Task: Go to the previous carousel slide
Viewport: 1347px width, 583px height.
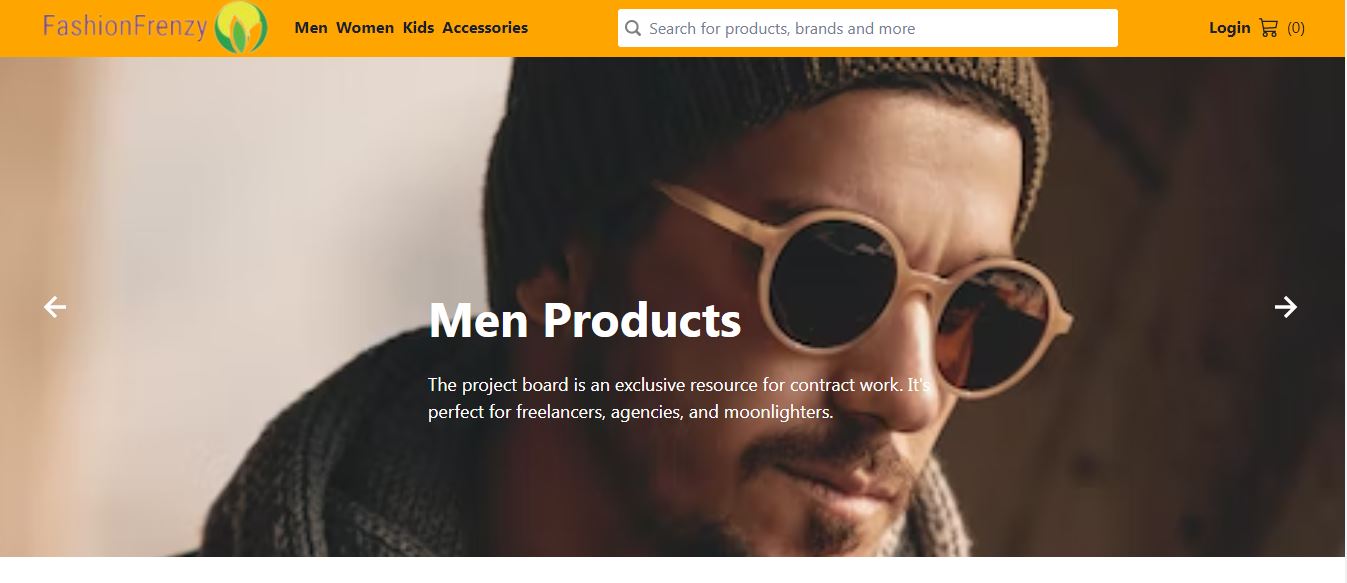Action: [55, 307]
